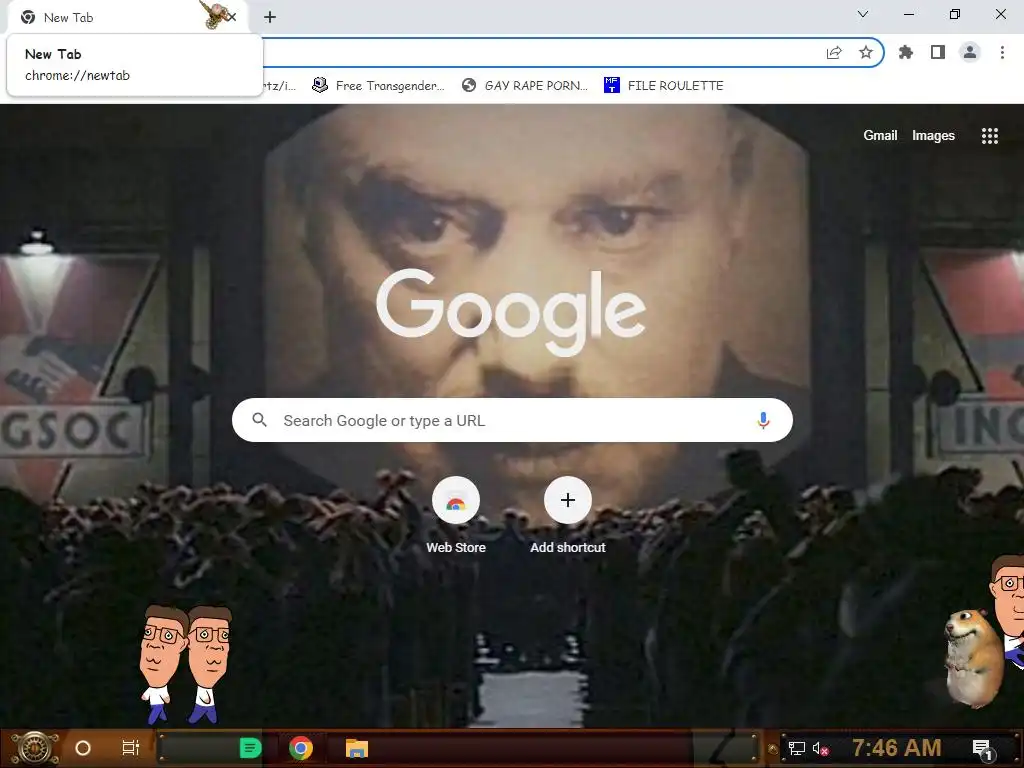Image resolution: width=1024 pixels, height=768 pixels.
Task: Open the Chrome side panel
Action: (938, 52)
